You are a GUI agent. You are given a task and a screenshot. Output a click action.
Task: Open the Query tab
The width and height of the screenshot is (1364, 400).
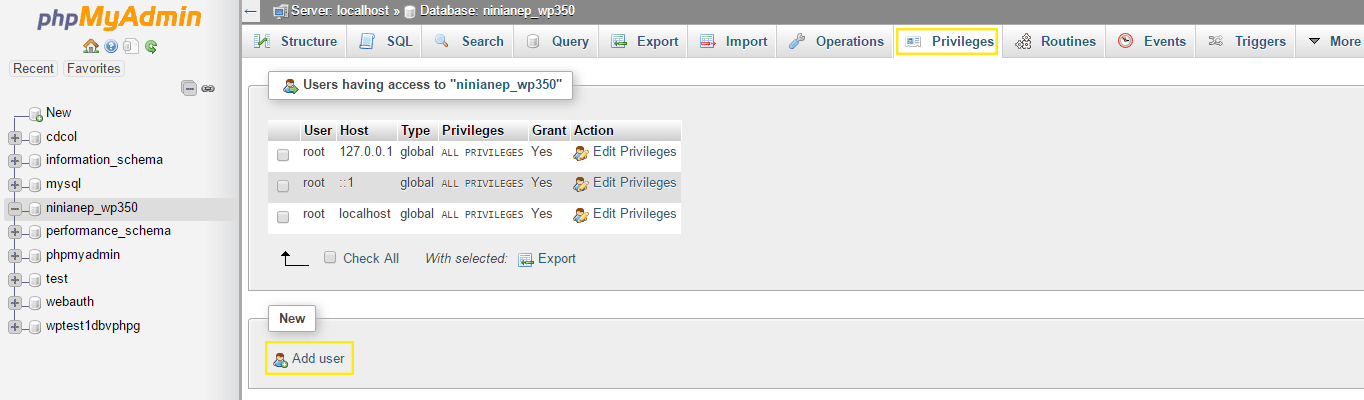point(558,41)
